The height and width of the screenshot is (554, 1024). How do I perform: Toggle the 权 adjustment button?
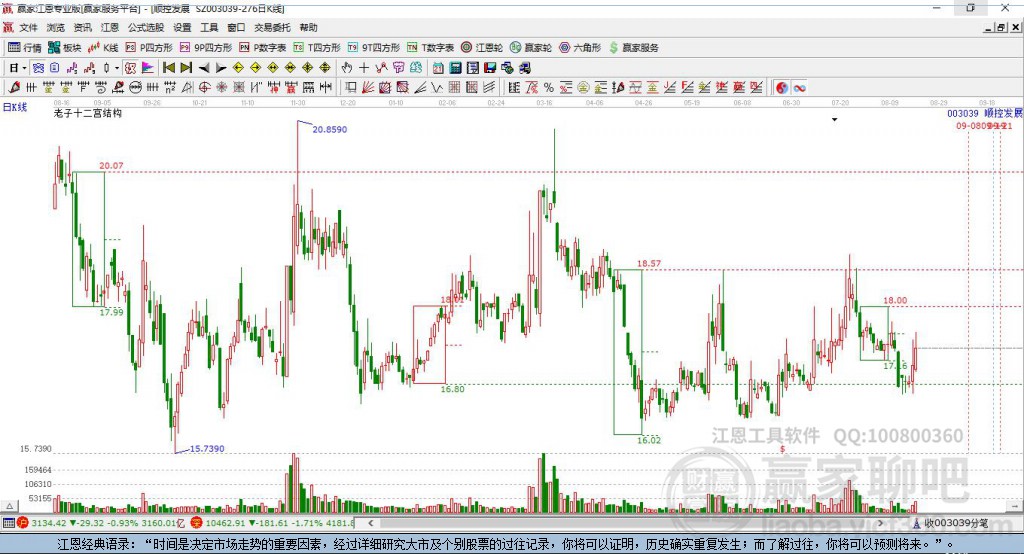(x=130, y=68)
